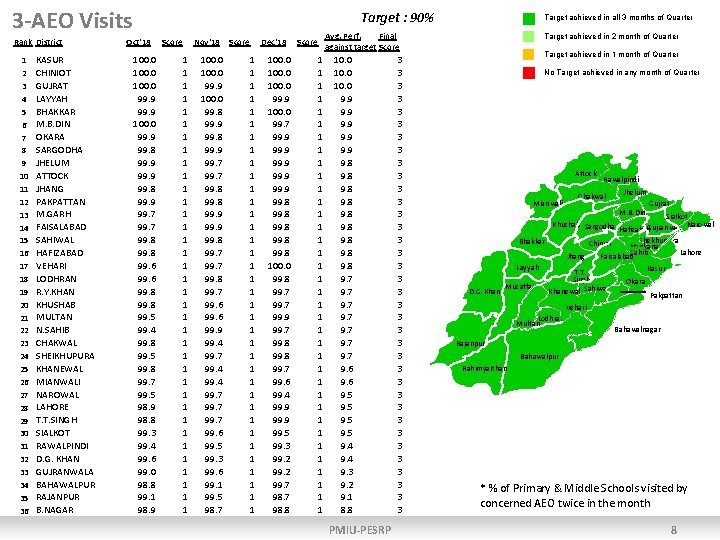Image resolution: width=720 pixels, height=540 pixels.
Task: Select R.Y.KHAN in the District column
Action: click(55, 292)
